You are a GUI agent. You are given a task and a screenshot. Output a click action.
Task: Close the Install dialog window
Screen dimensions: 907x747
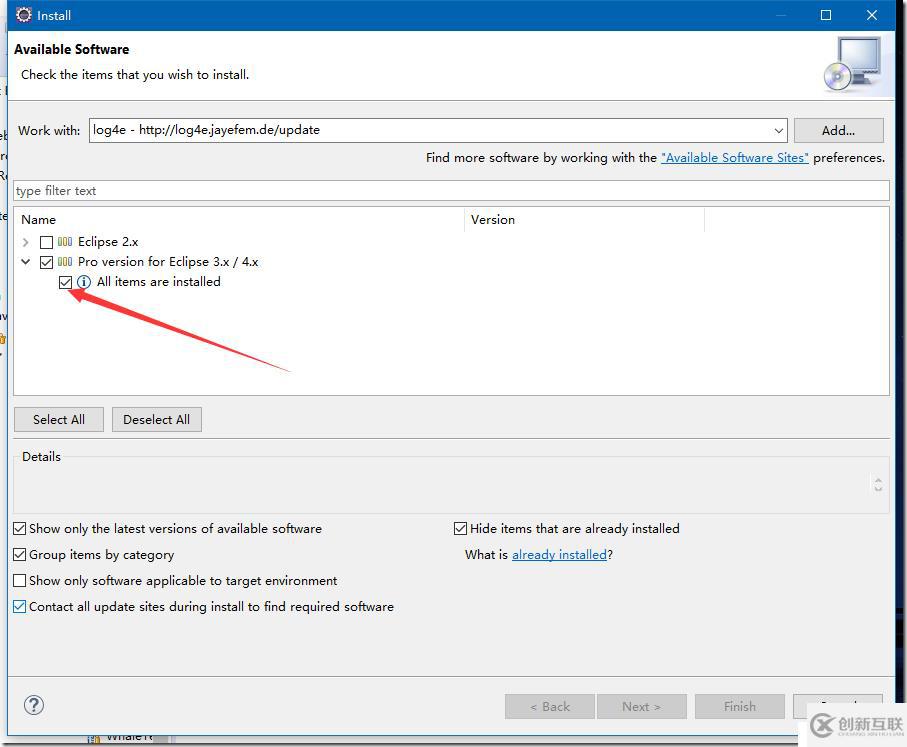pyautogui.click(x=872, y=15)
